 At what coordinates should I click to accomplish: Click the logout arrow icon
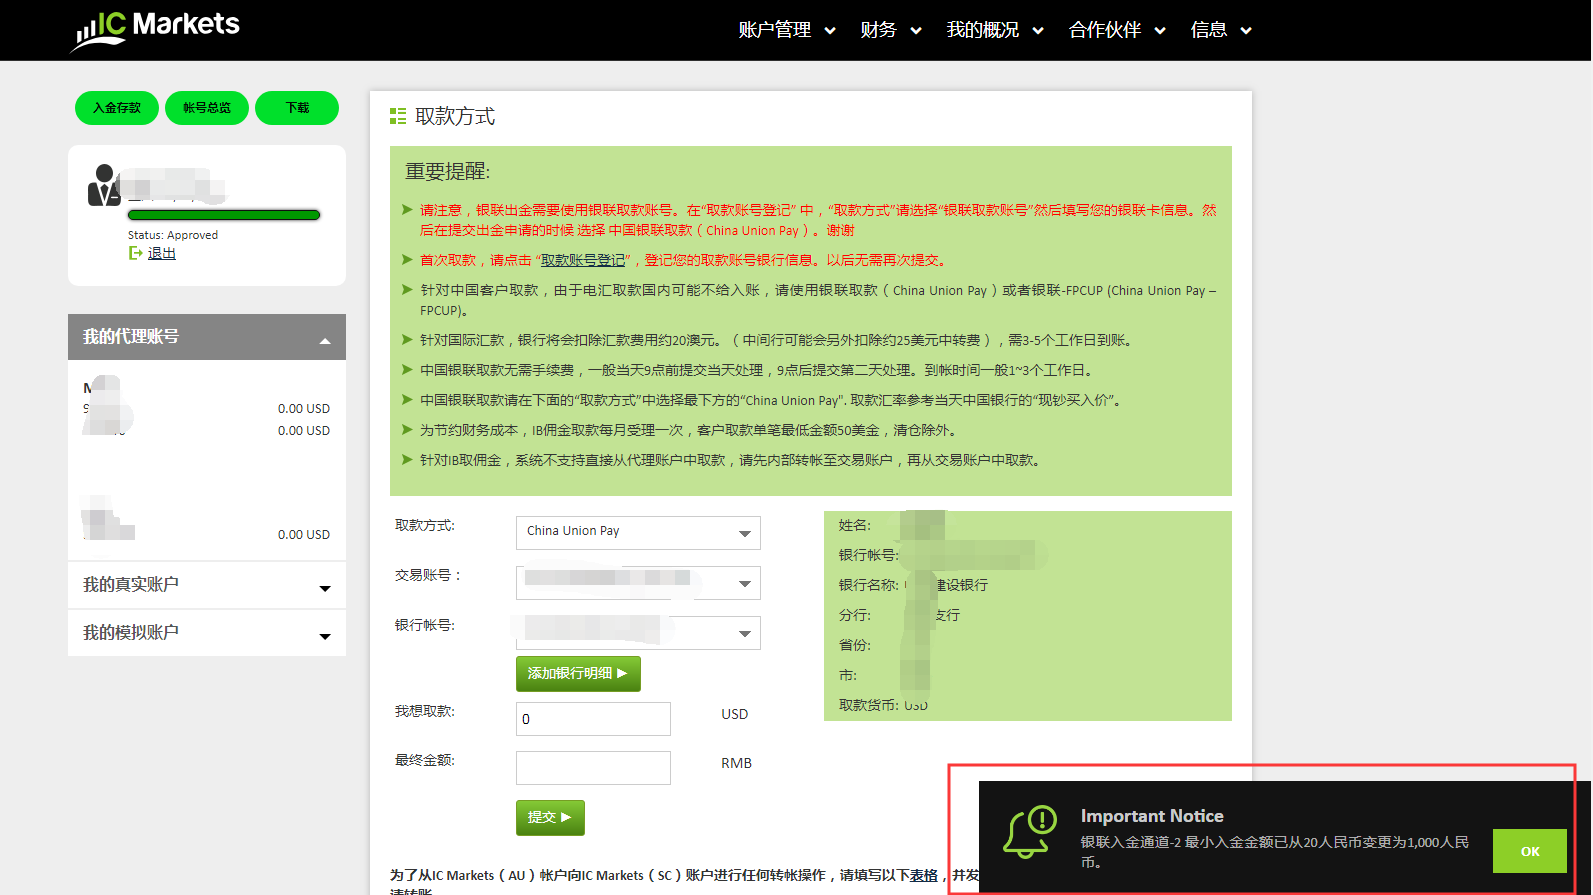[135, 253]
